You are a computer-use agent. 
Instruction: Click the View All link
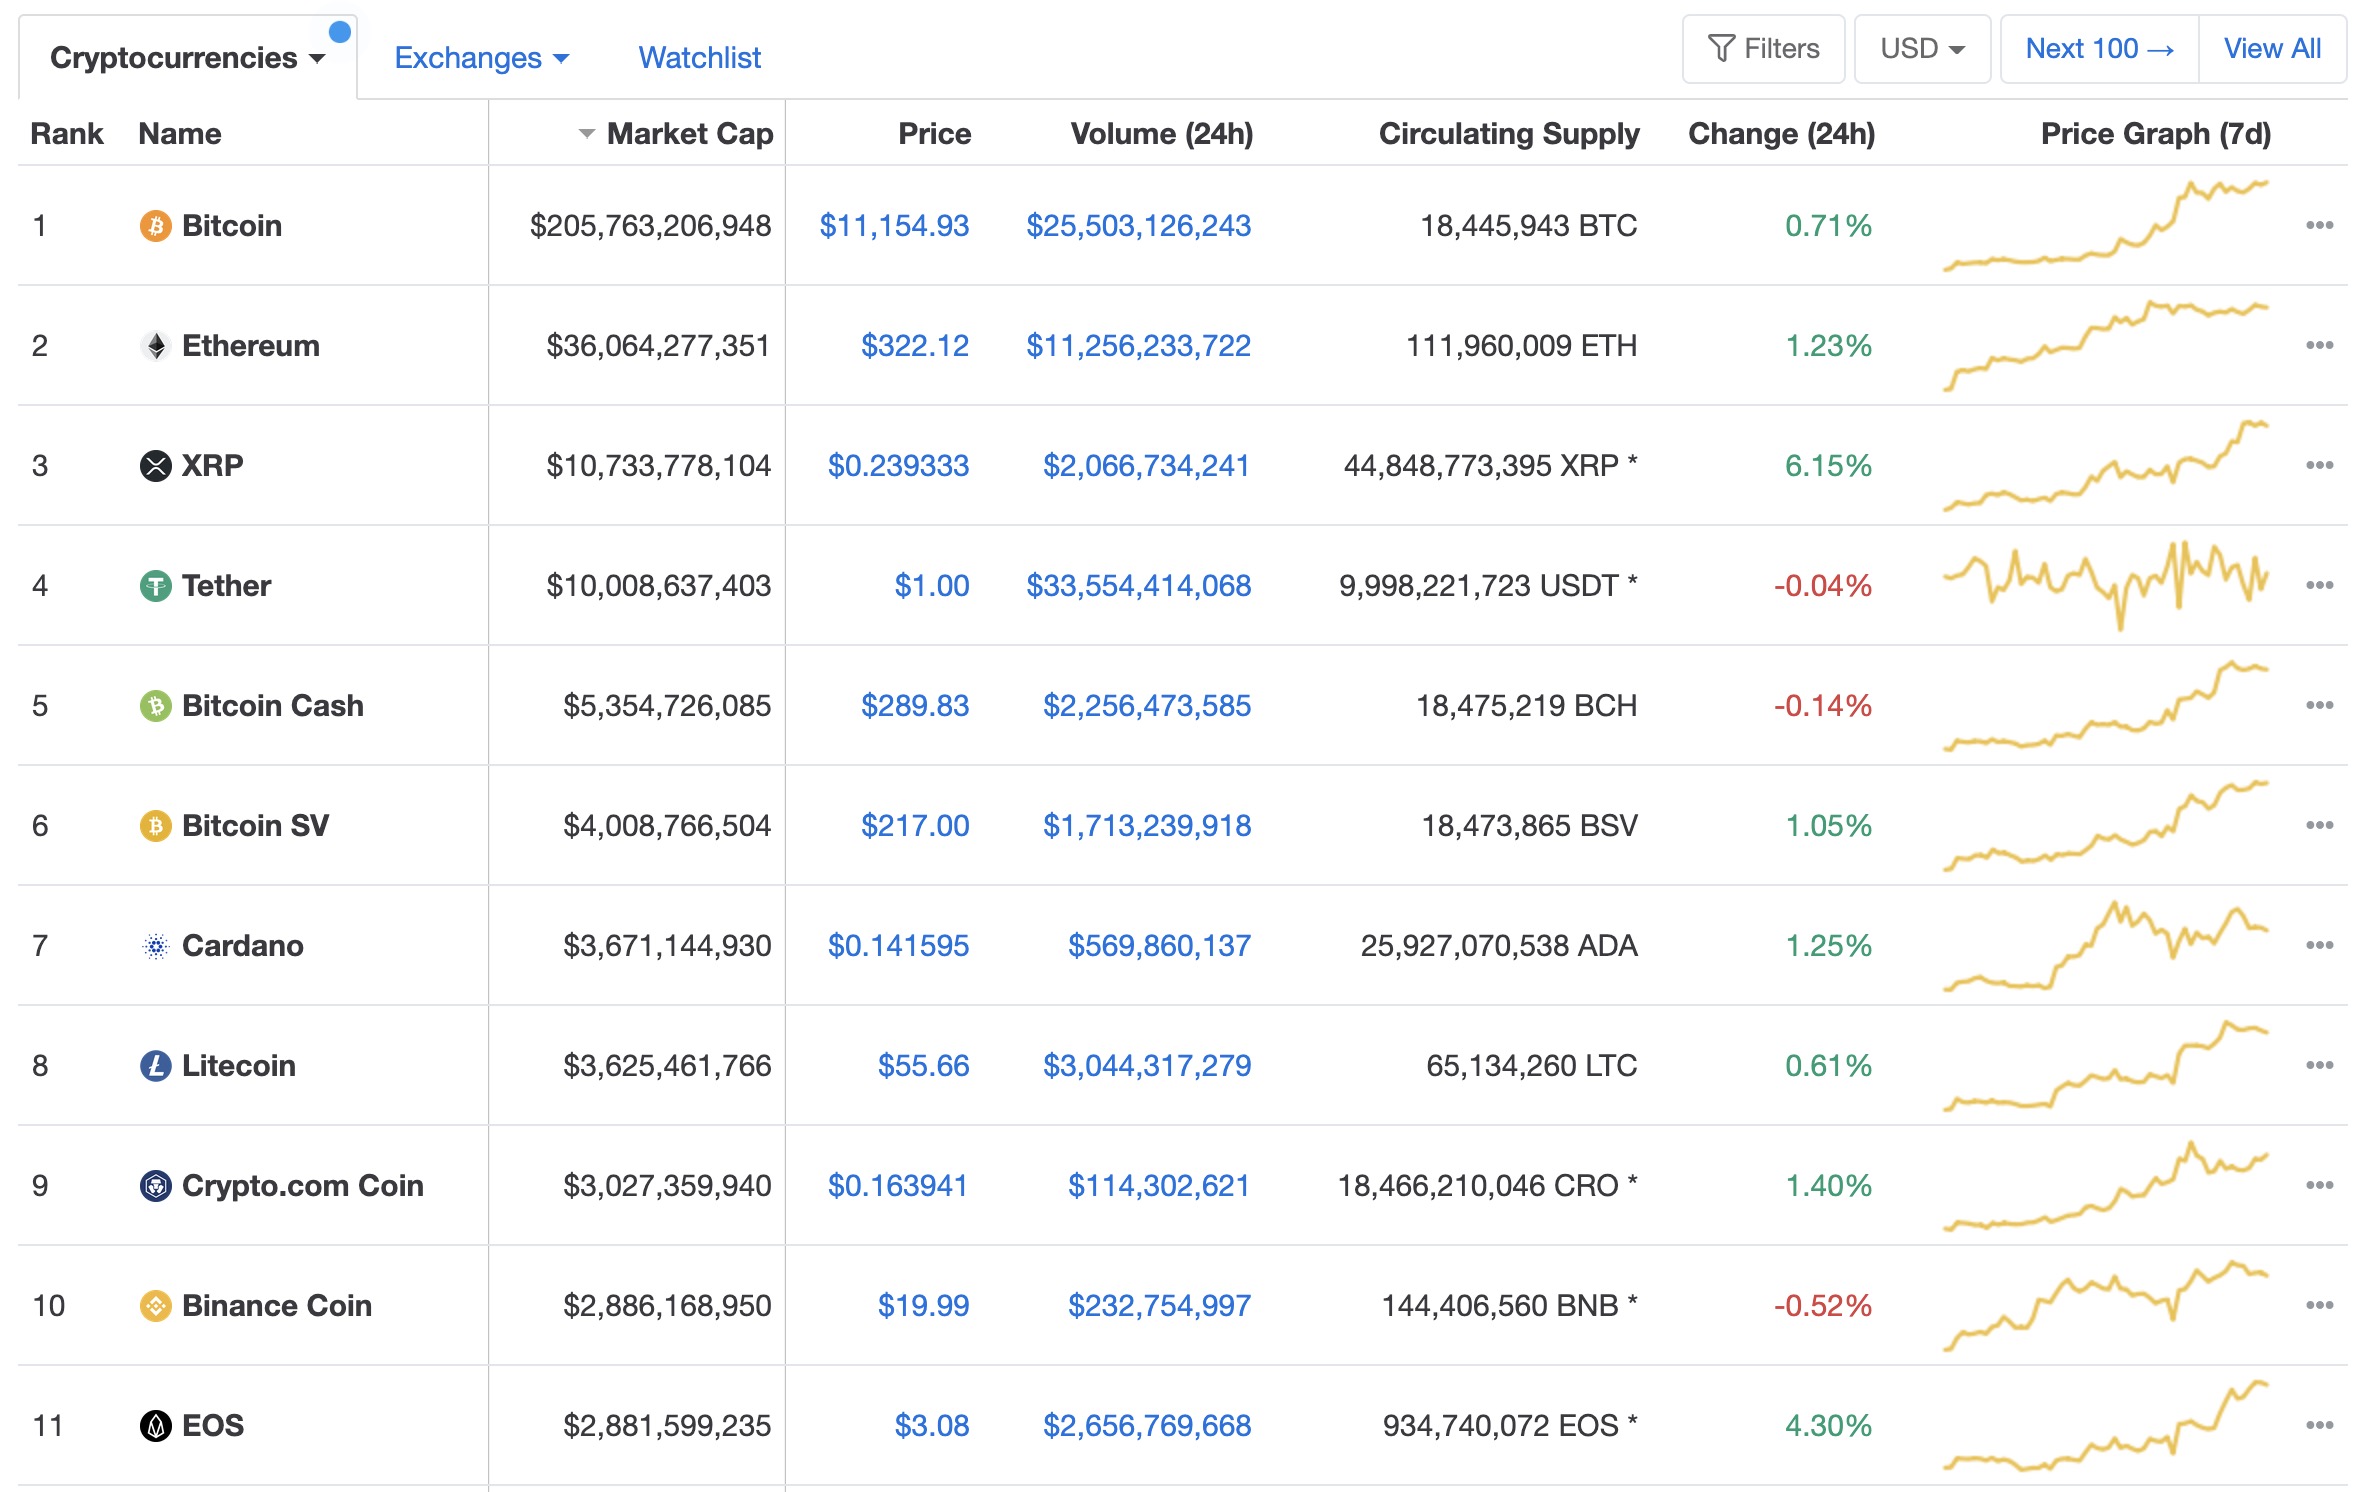click(x=2271, y=49)
